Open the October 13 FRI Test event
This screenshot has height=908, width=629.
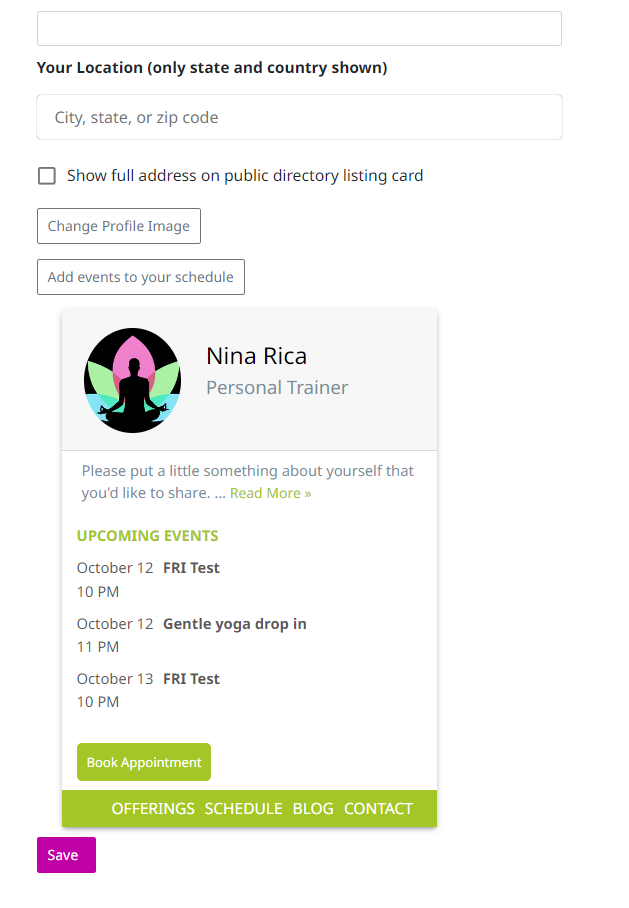[x=191, y=679]
